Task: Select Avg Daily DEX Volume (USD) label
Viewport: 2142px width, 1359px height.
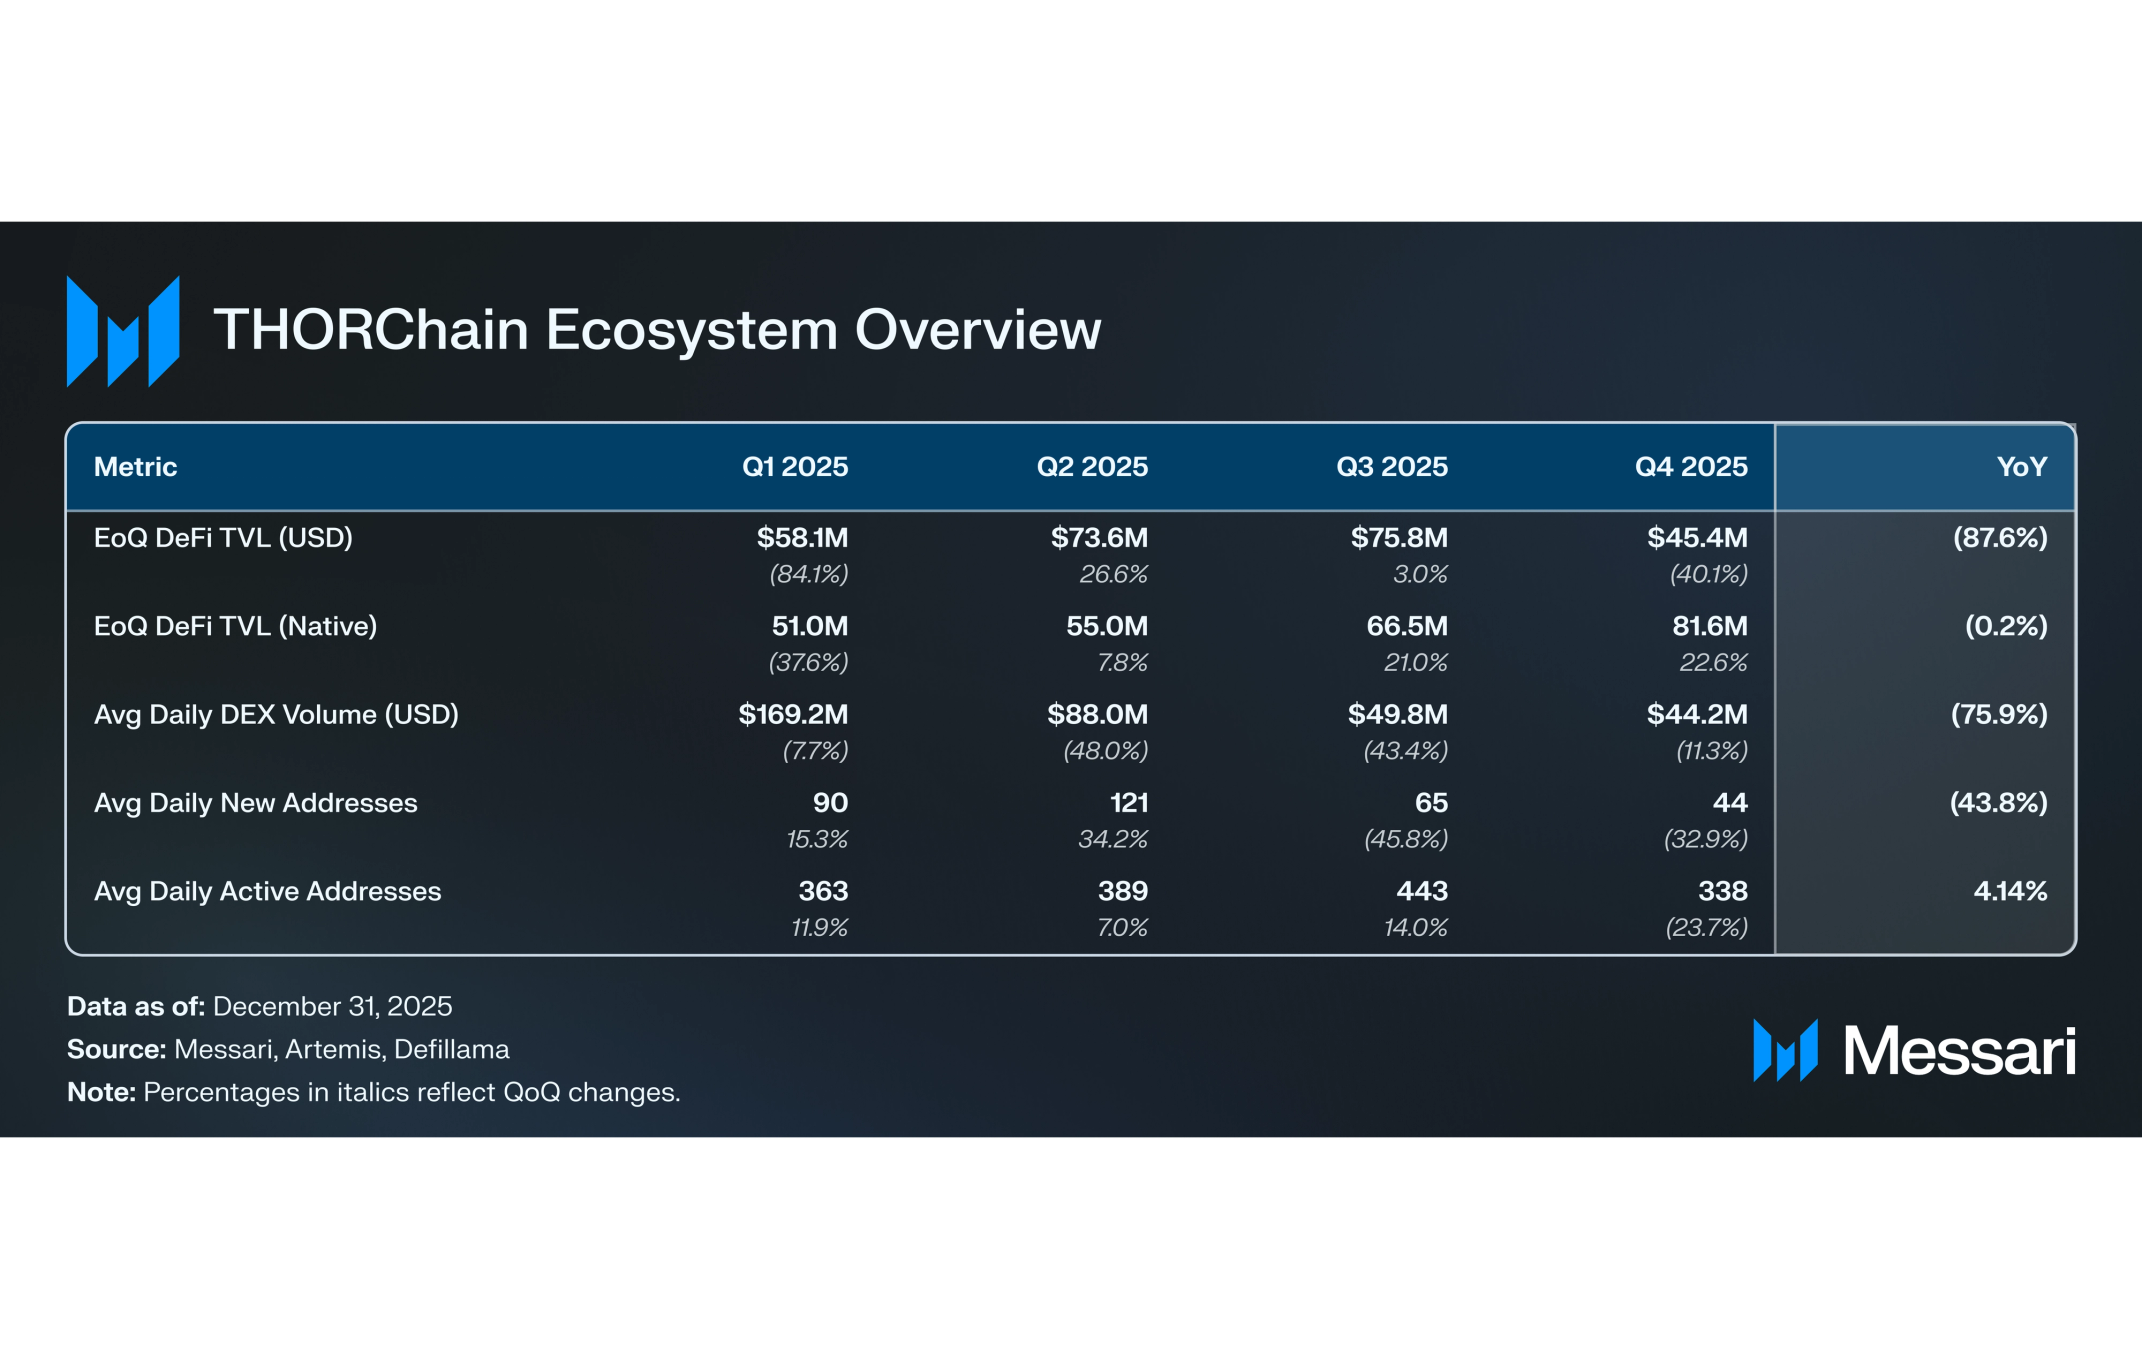Action: [x=276, y=715]
